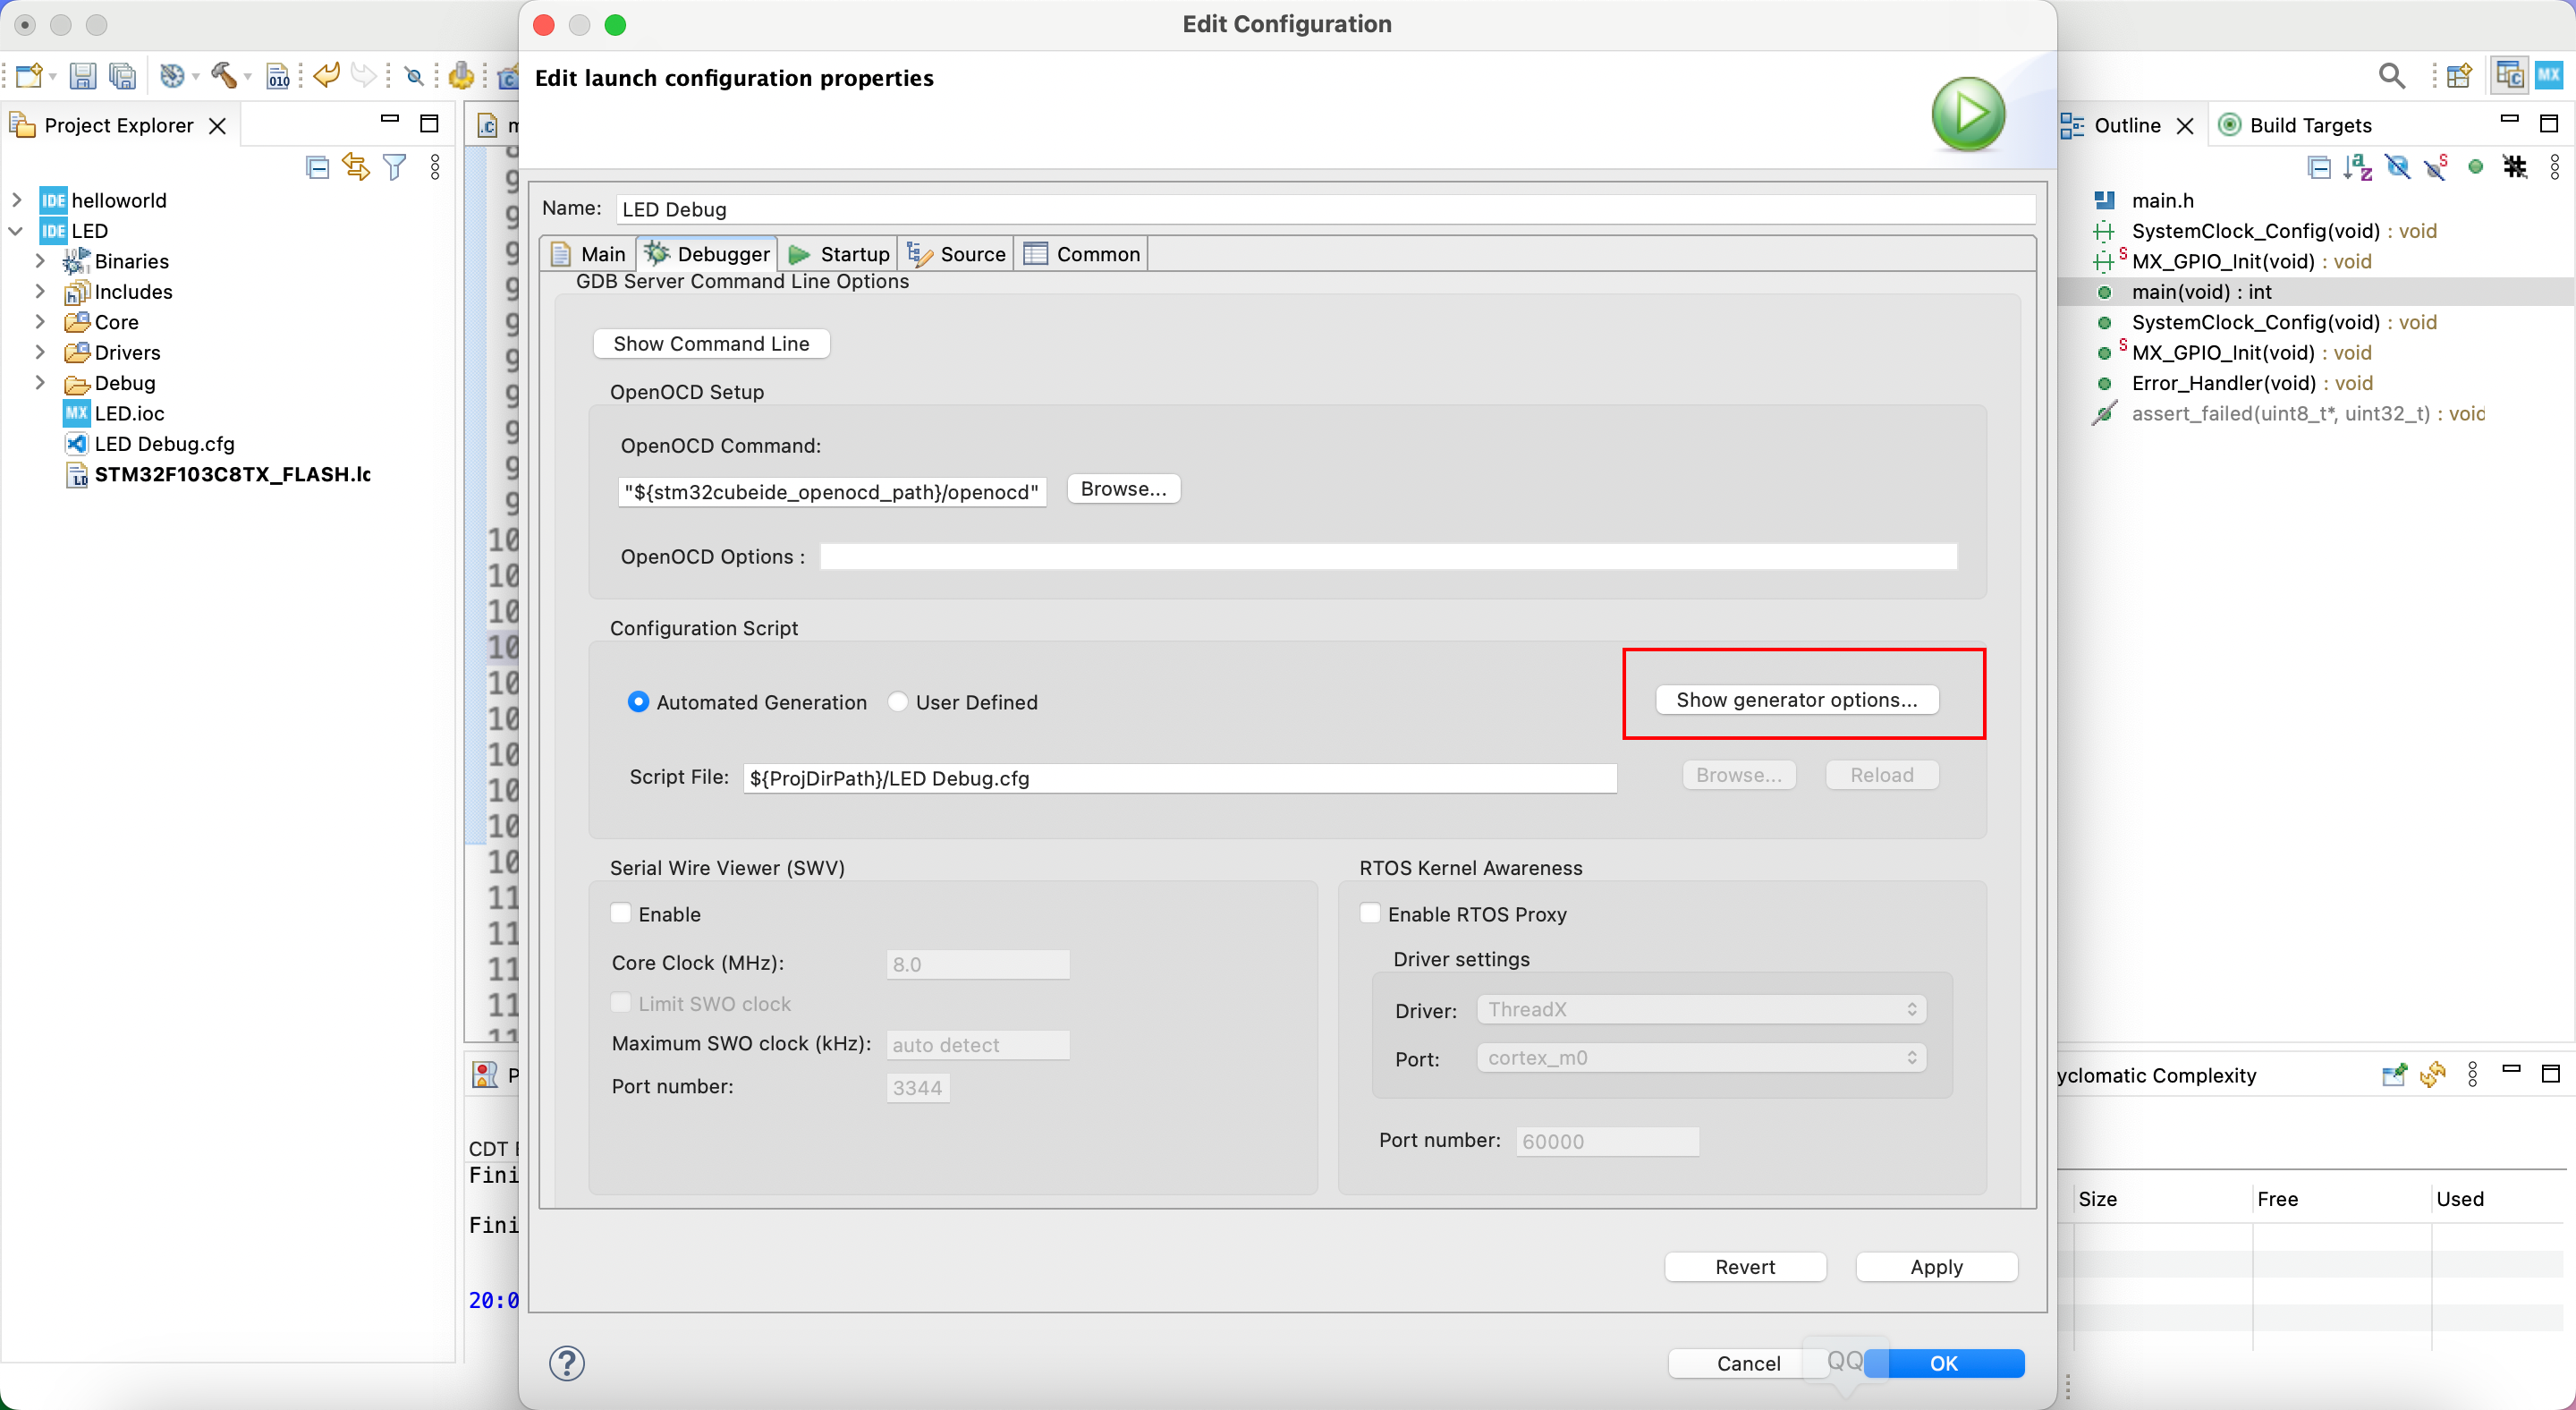Select the Debugger tab
2576x1410 pixels.
(707, 254)
